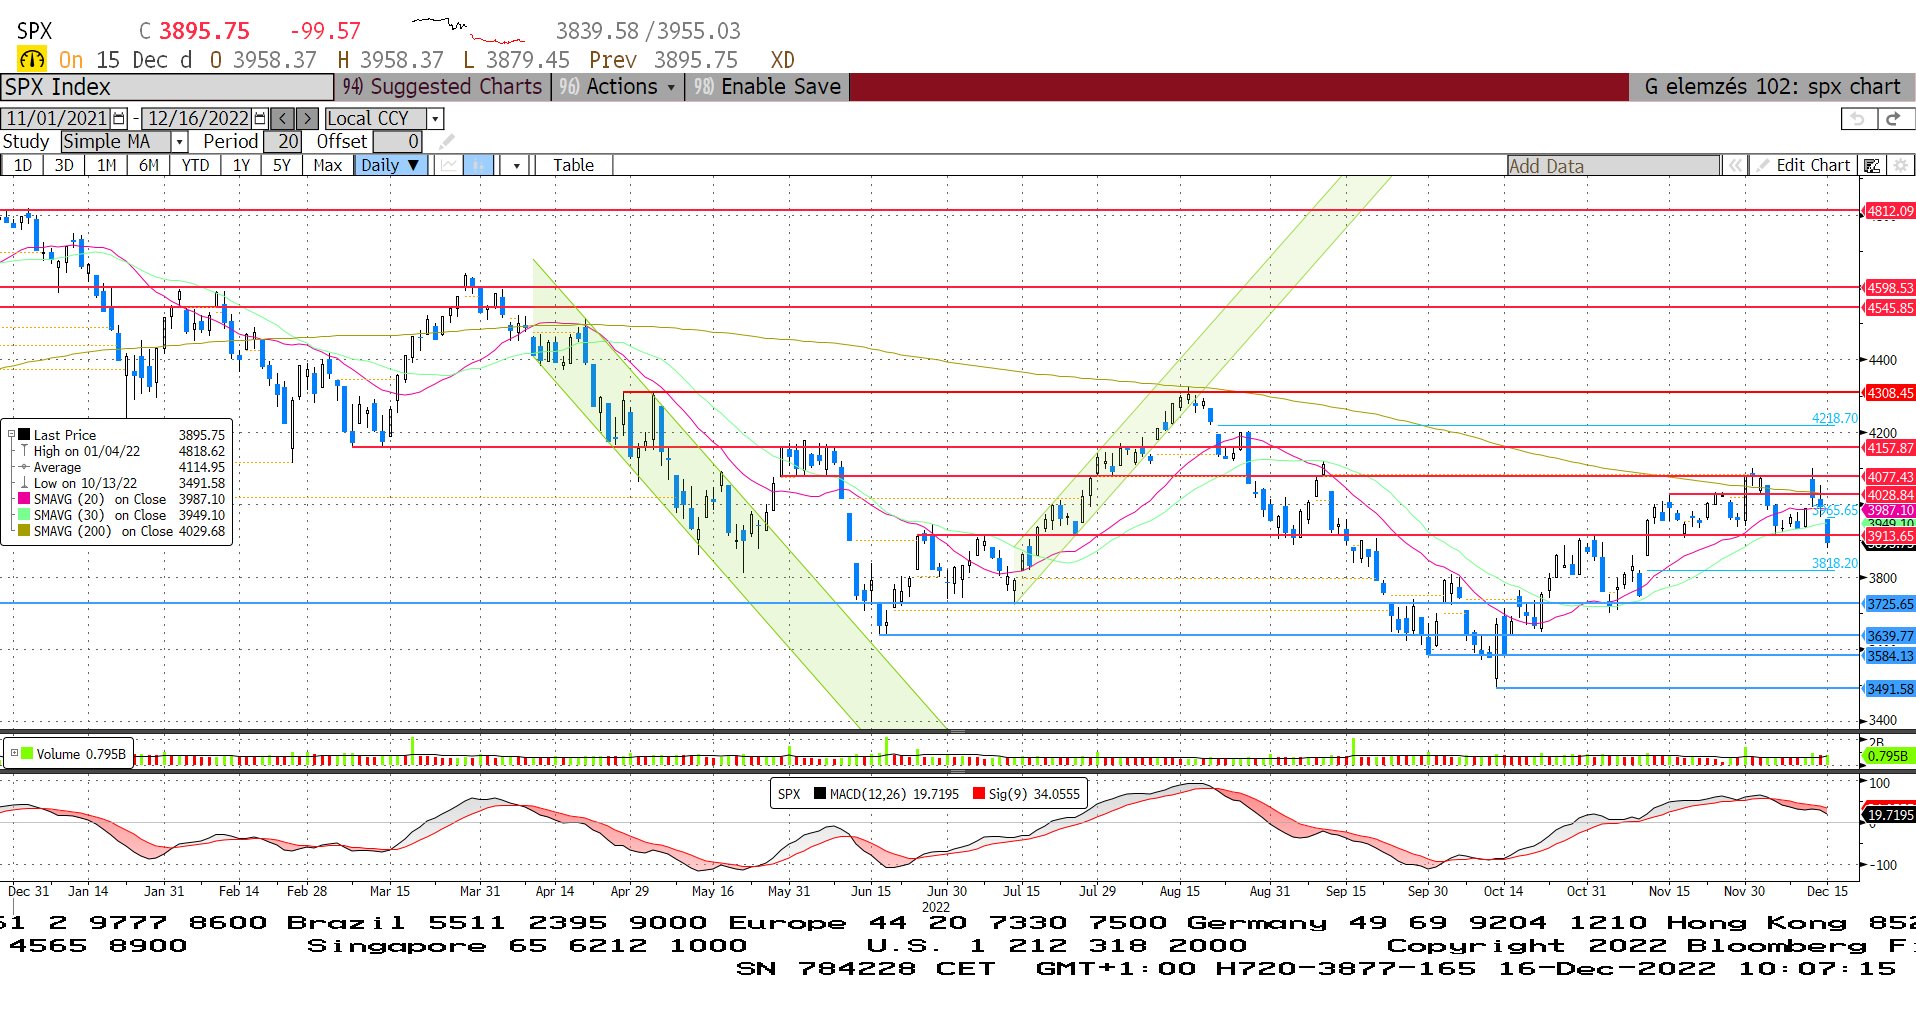Click the Edit Chart button

coord(1803,165)
